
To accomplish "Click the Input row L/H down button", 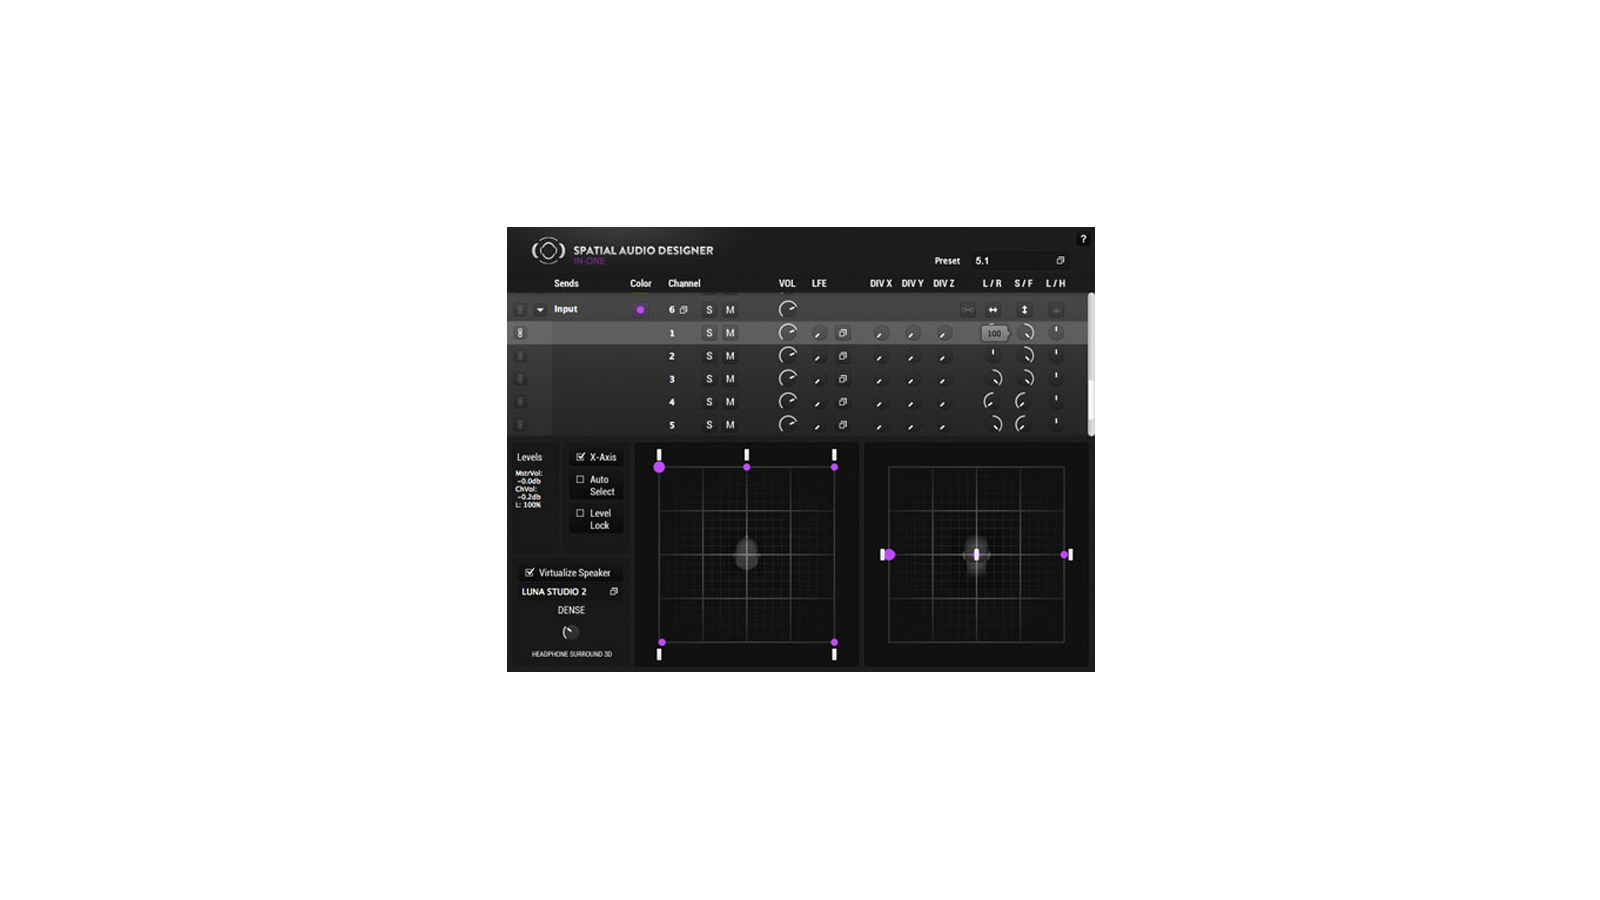I will tap(1056, 310).
